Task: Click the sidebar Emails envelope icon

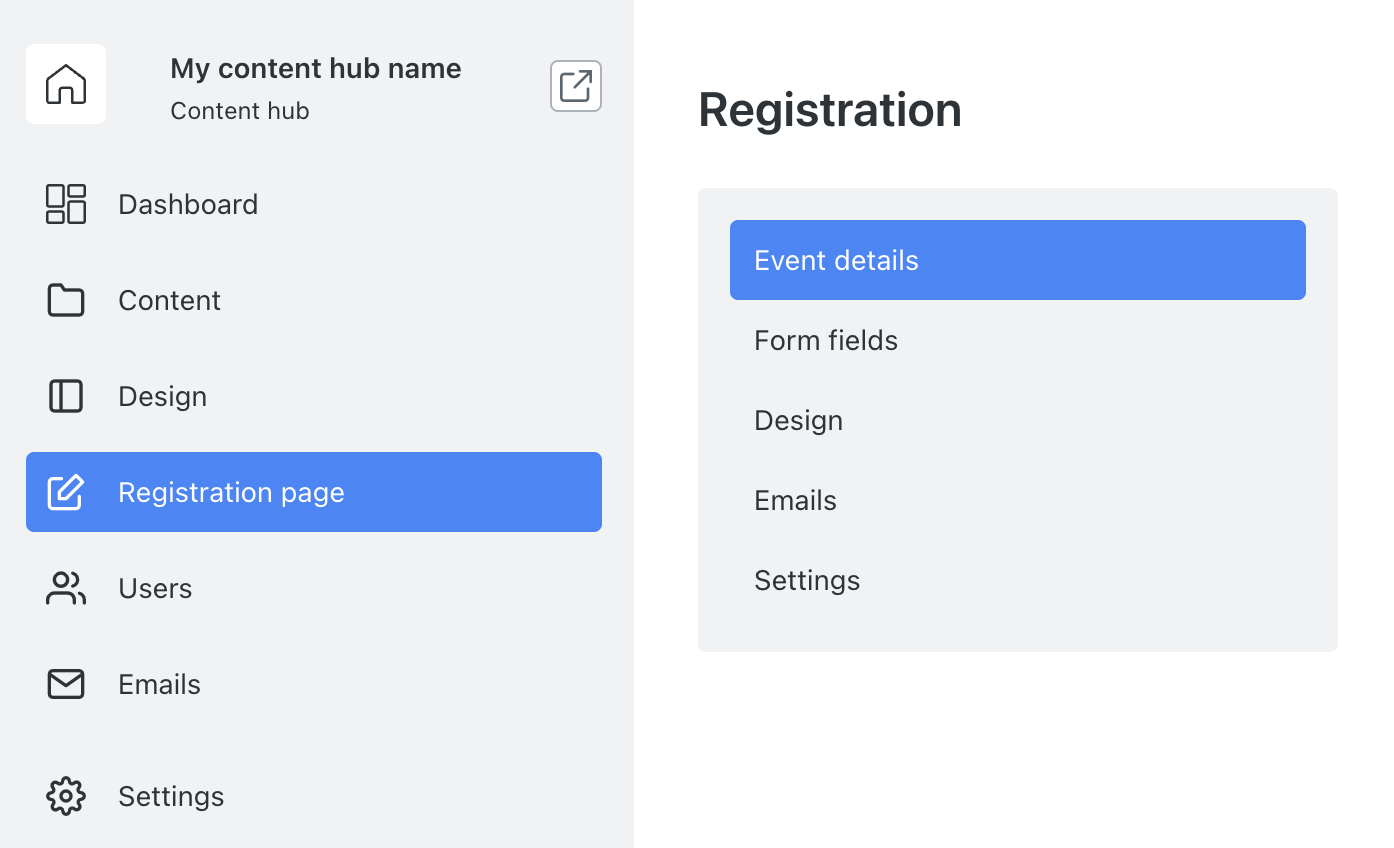Action: pyautogui.click(x=66, y=684)
